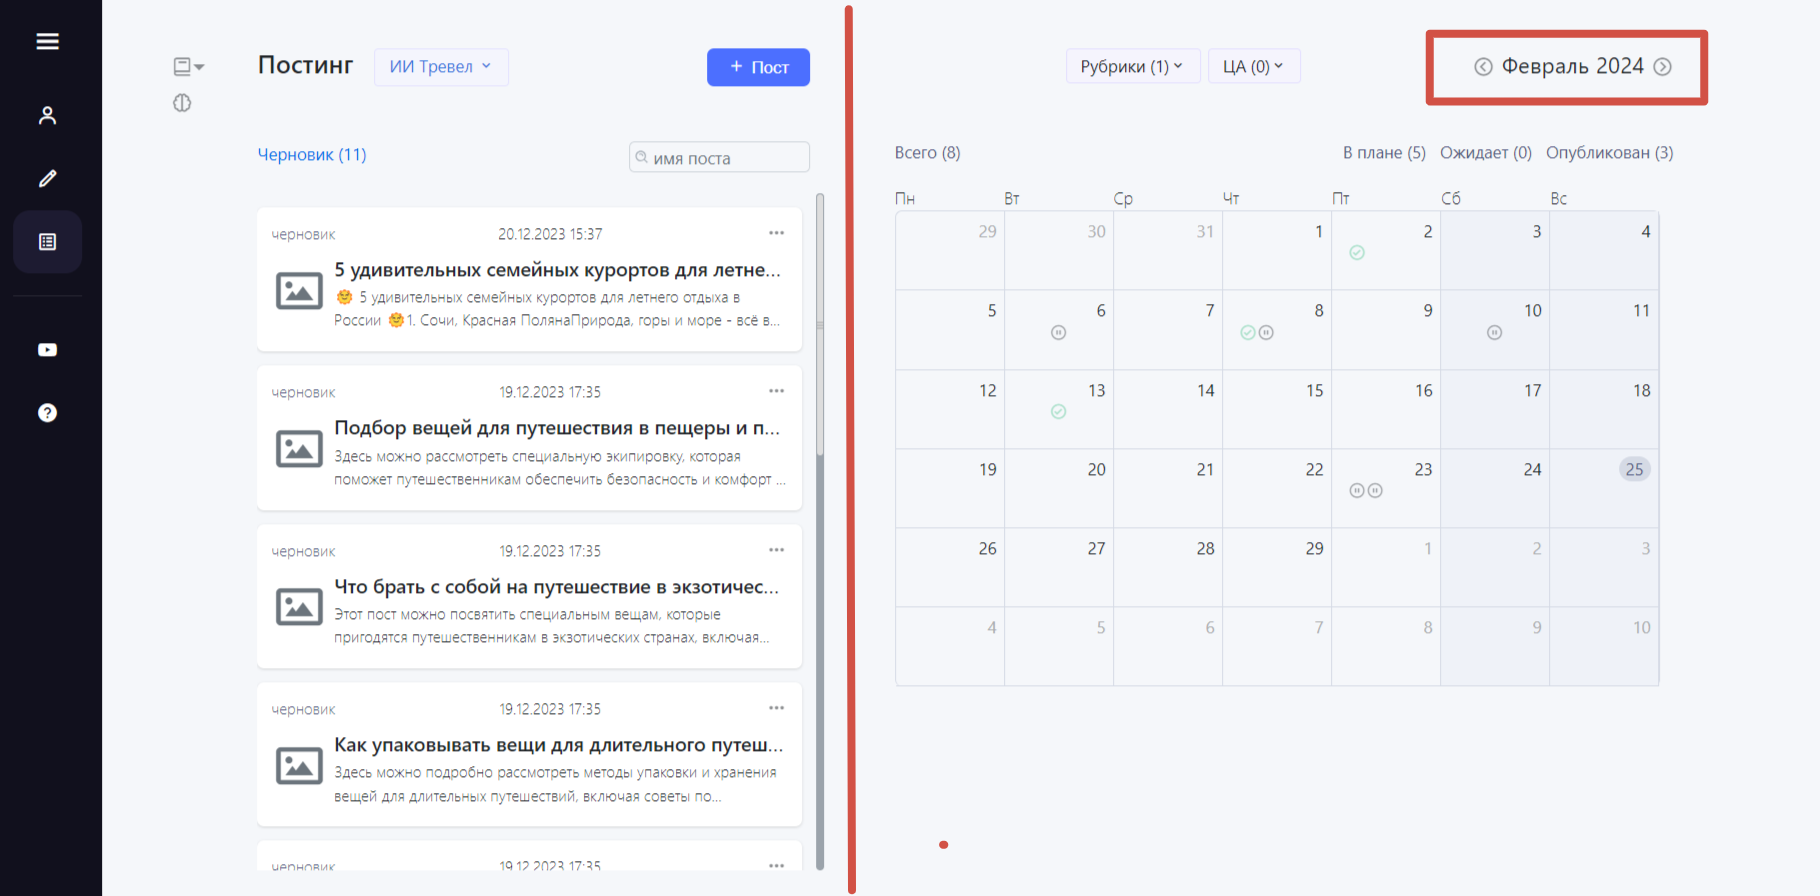Click published check icon on February 2

1357,253
